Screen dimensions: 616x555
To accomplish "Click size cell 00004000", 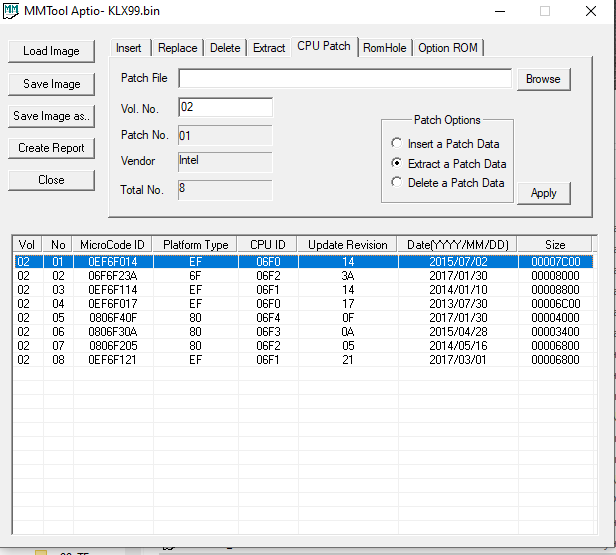I will click(x=555, y=318).
